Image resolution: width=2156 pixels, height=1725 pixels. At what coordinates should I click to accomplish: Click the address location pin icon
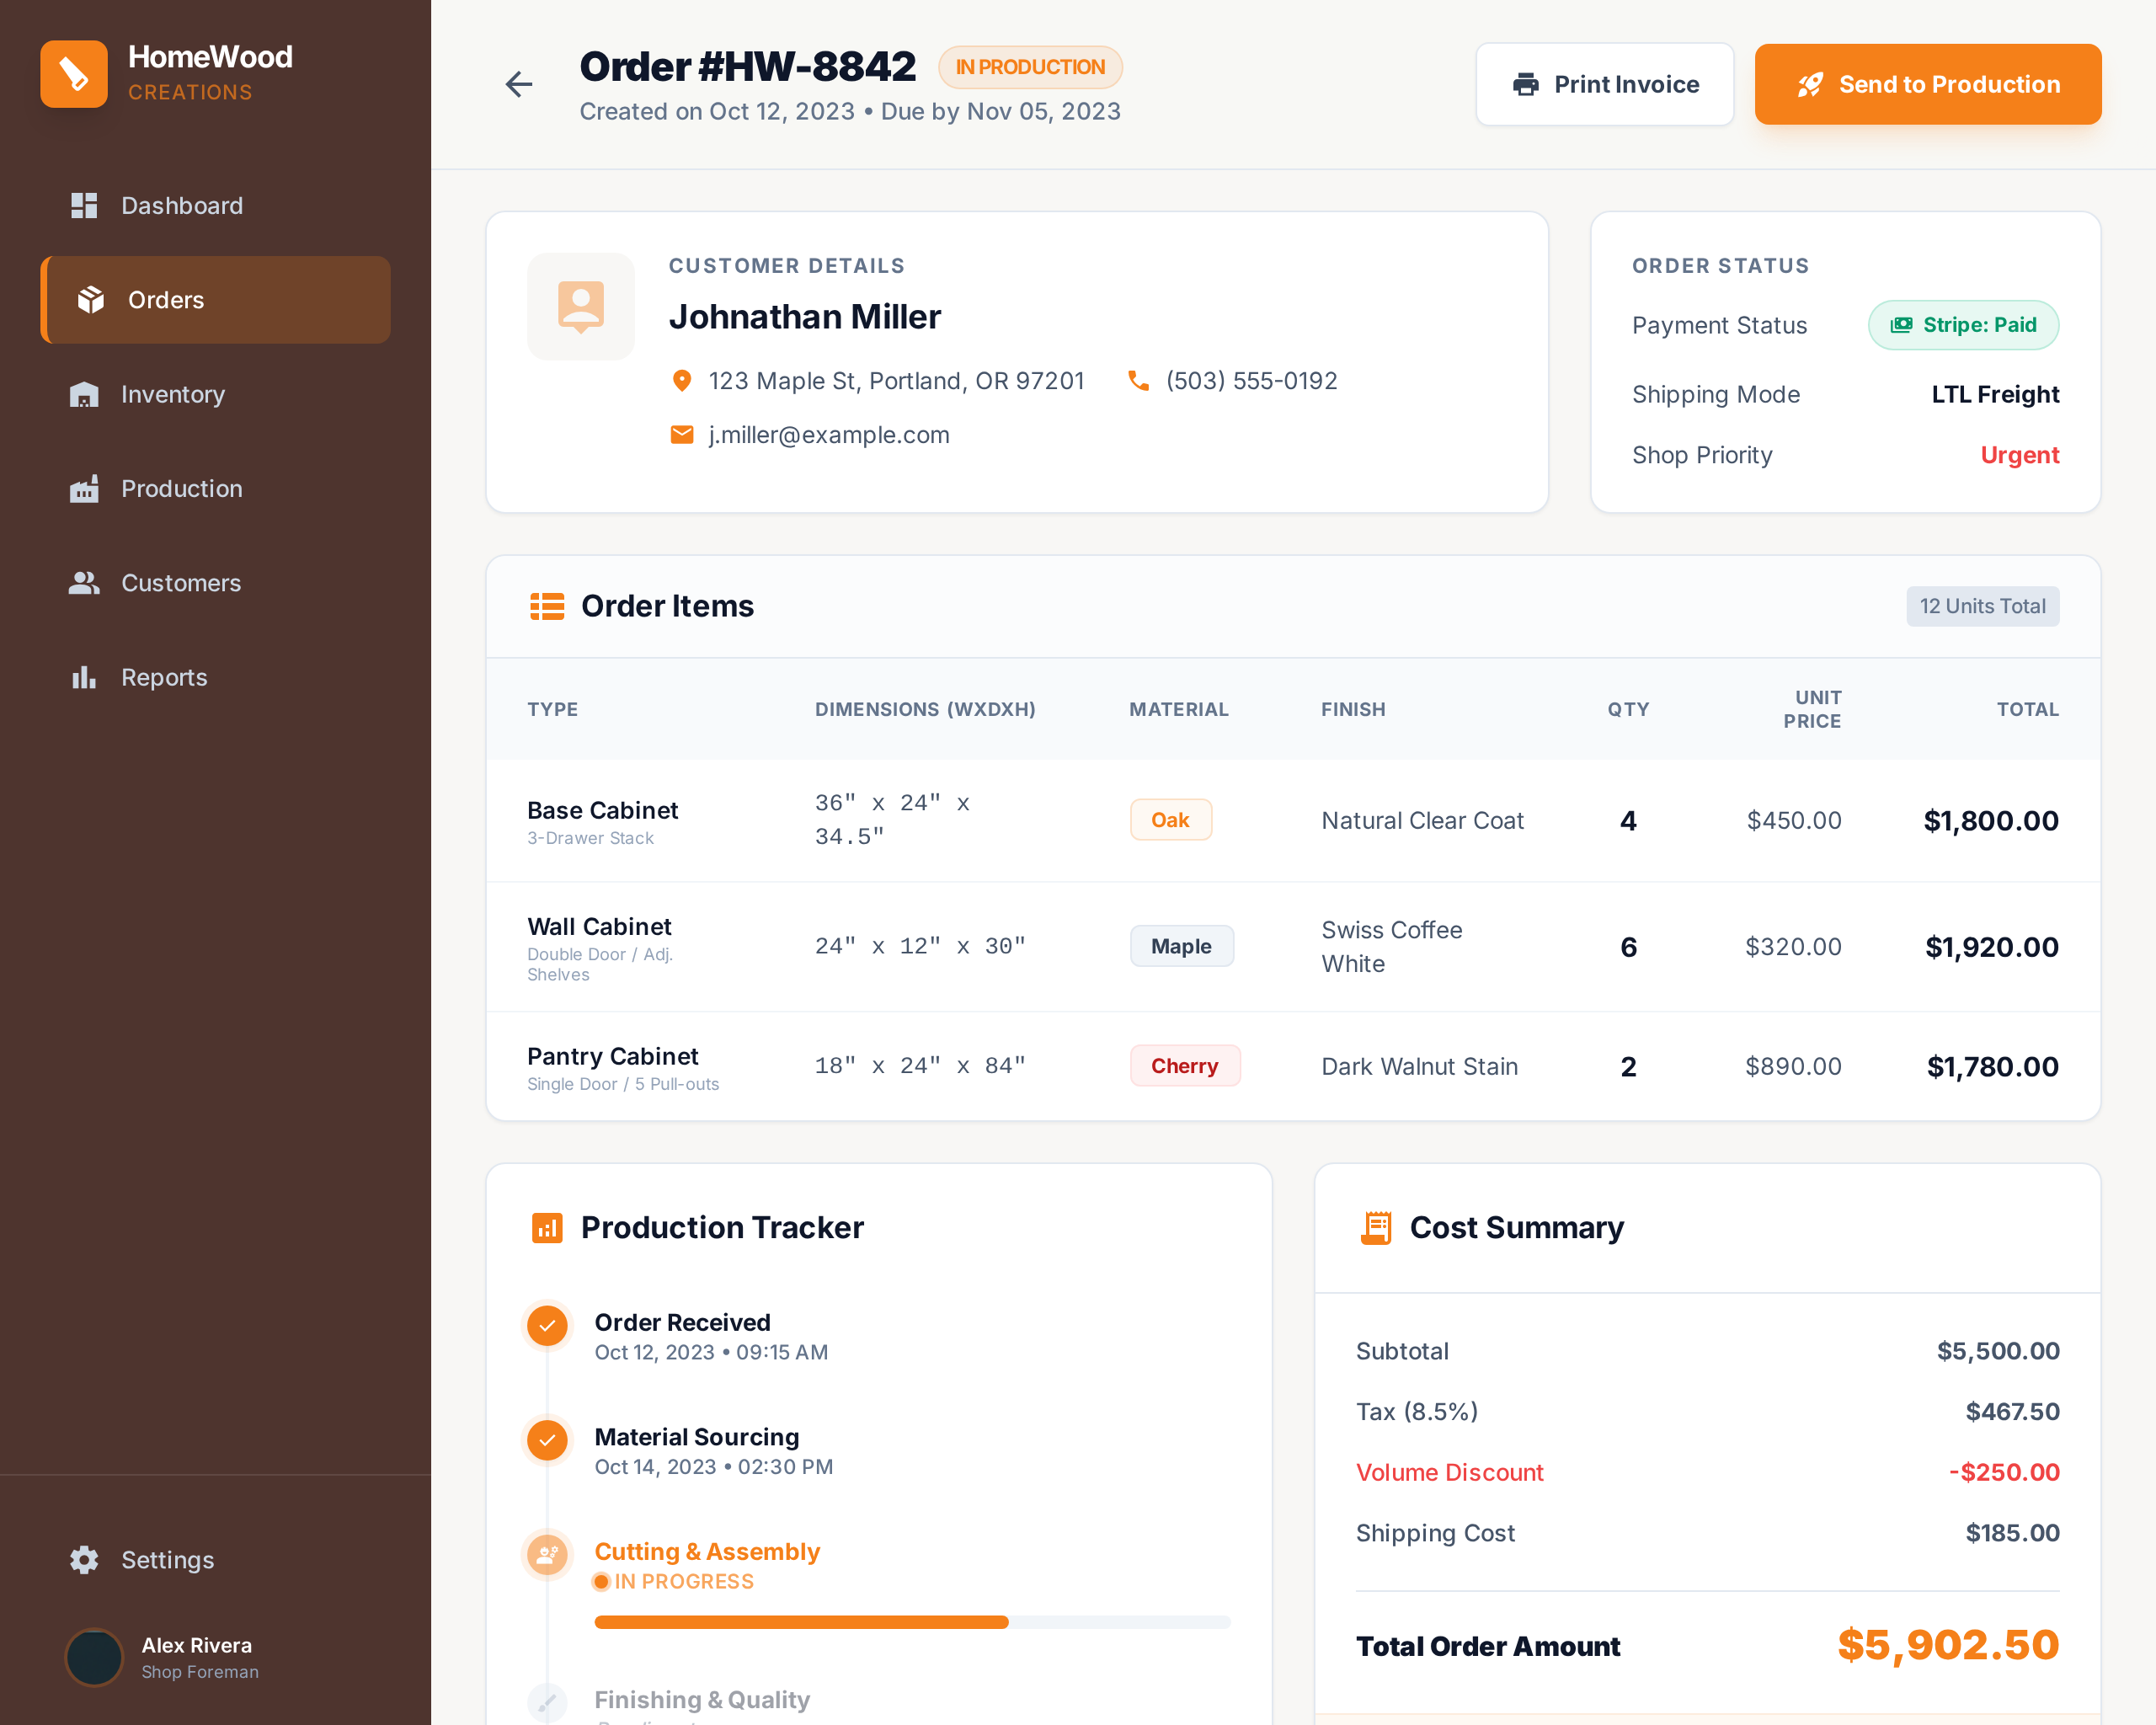click(682, 381)
